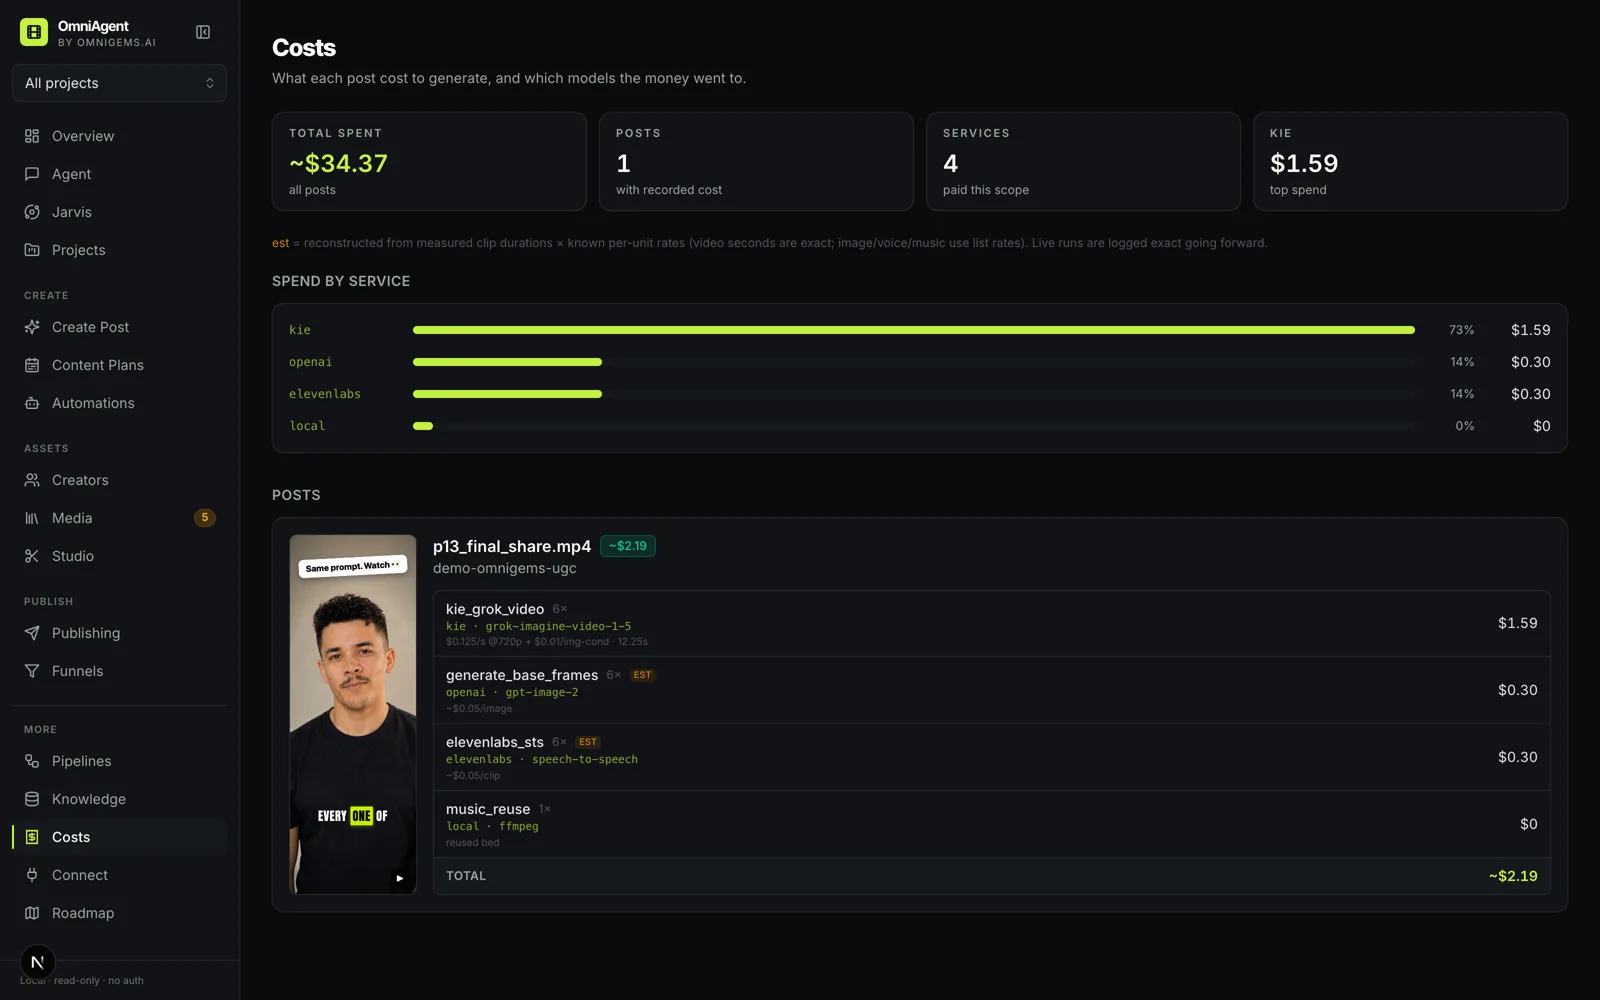Click the Funnels filter icon

32,671
